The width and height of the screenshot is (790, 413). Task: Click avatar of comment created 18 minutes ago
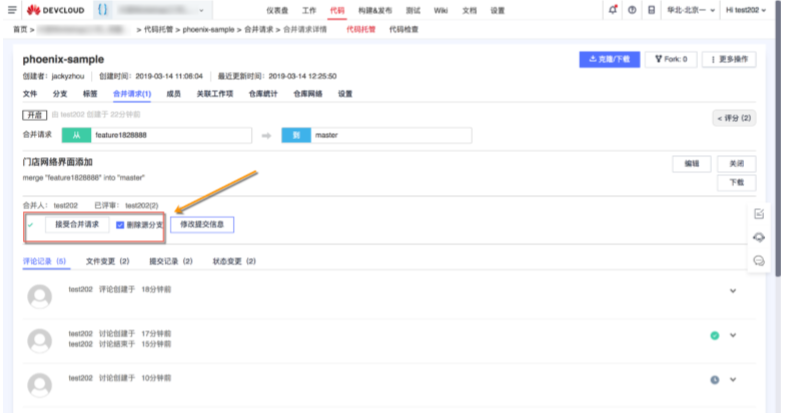click(x=40, y=296)
